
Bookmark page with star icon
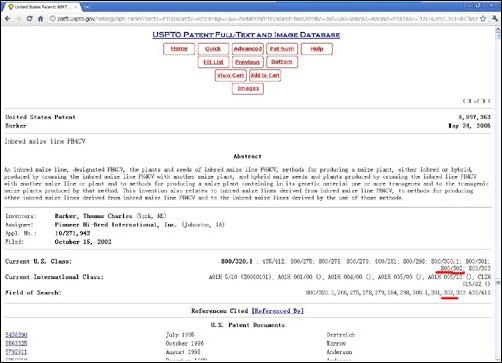[x=483, y=19]
